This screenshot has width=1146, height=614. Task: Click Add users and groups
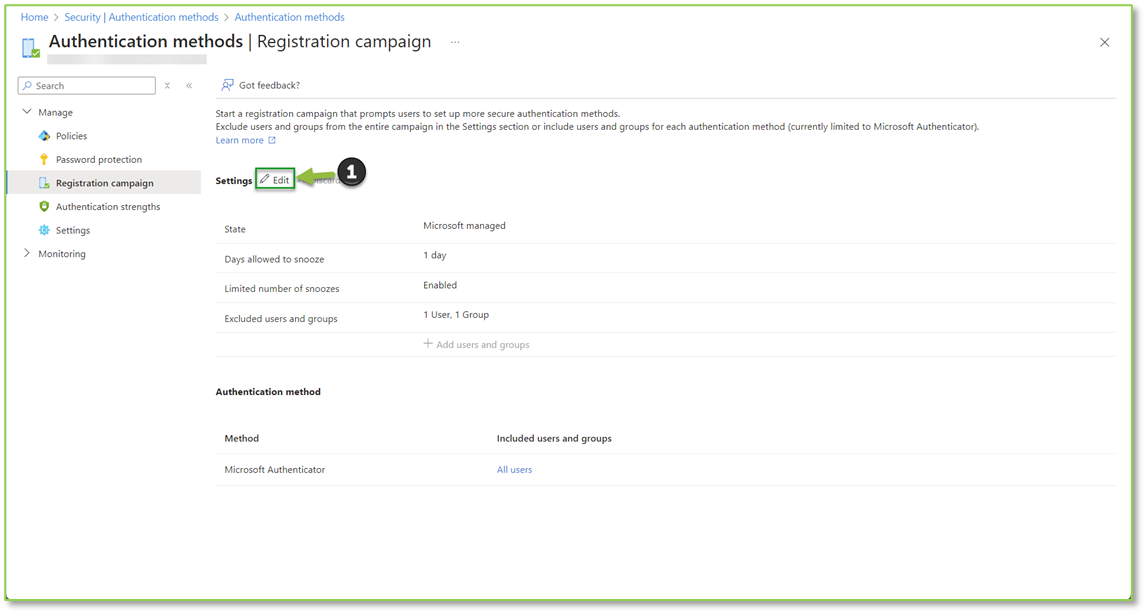(476, 344)
